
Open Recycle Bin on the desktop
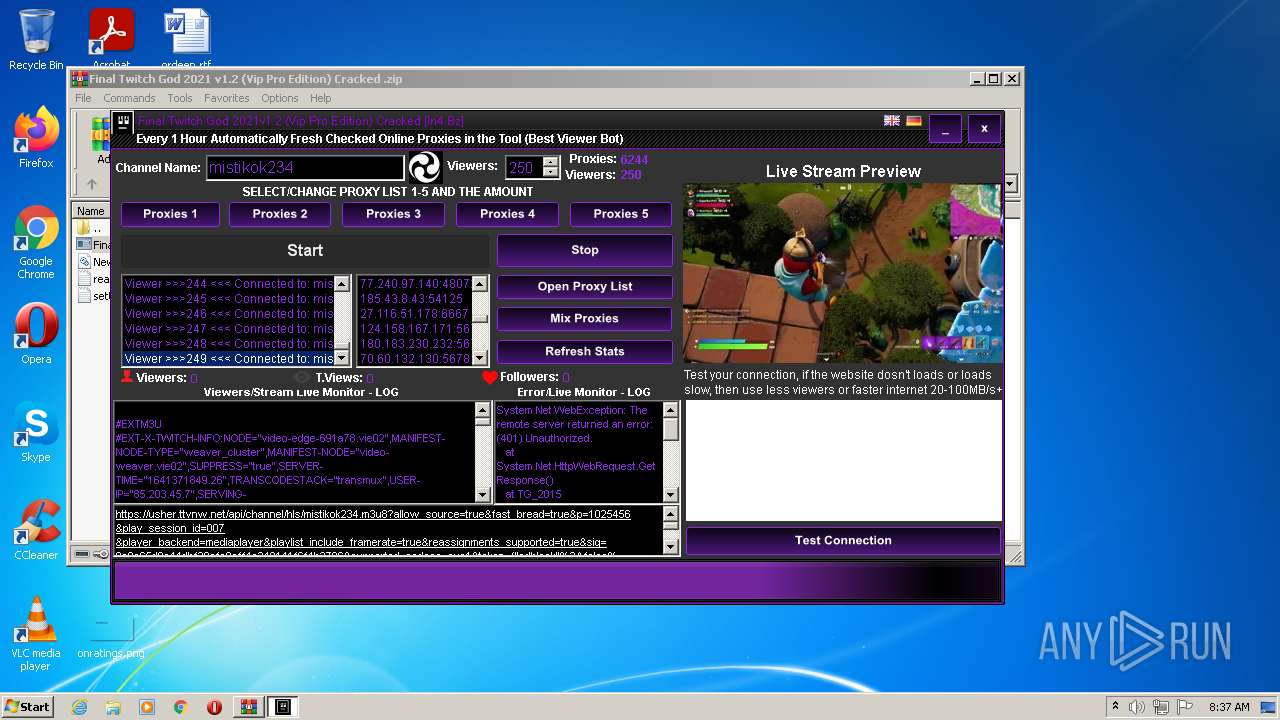[x=36, y=40]
